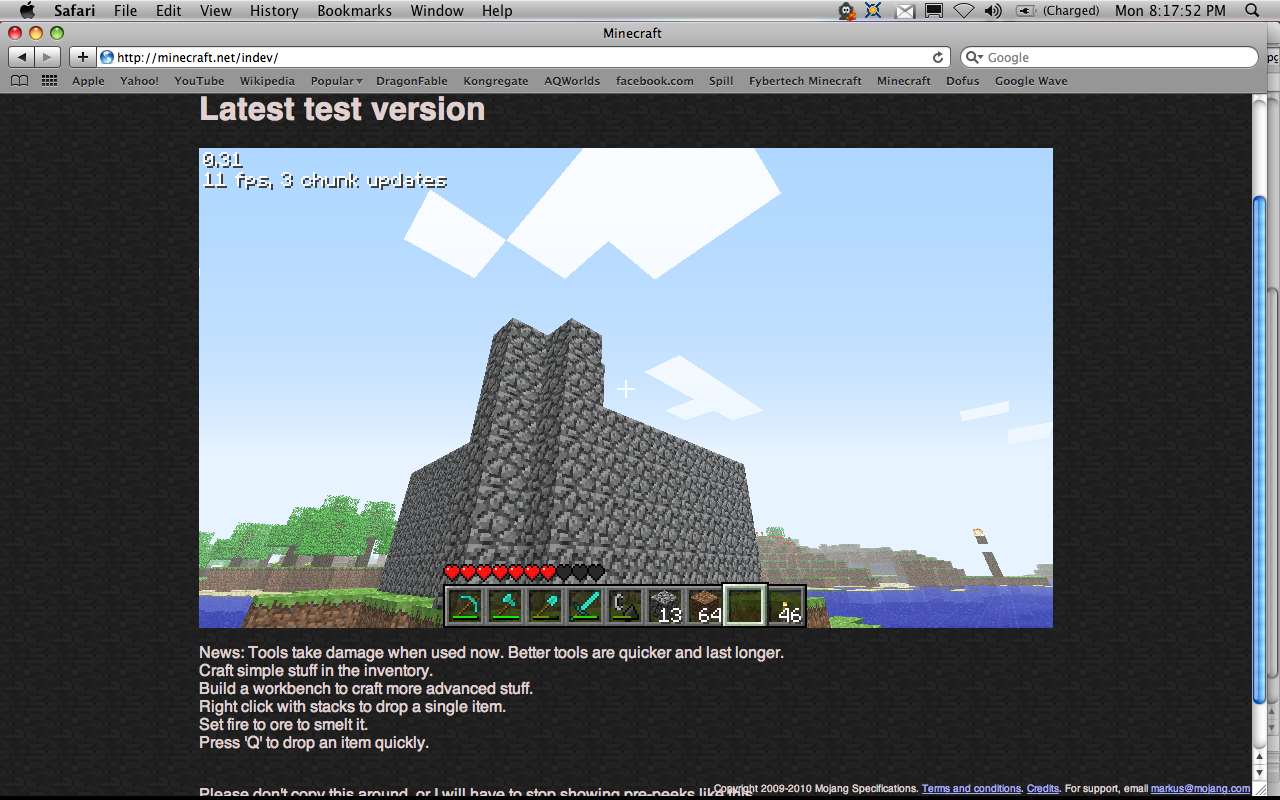Click the "Set fire to ore to smelt it." line
The image size is (1280, 800).
click(284, 725)
